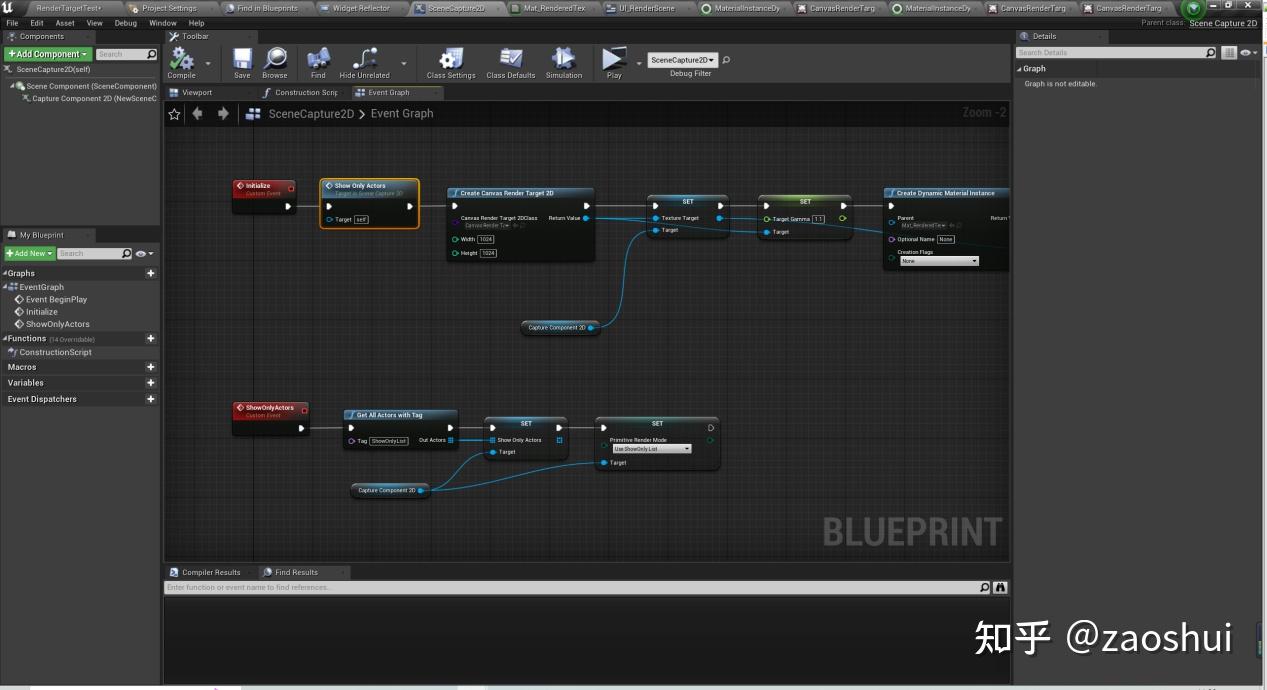Viewport: 1267px width, 690px height.
Task: Save the blueprint with the floppy icon
Action: point(242,60)
